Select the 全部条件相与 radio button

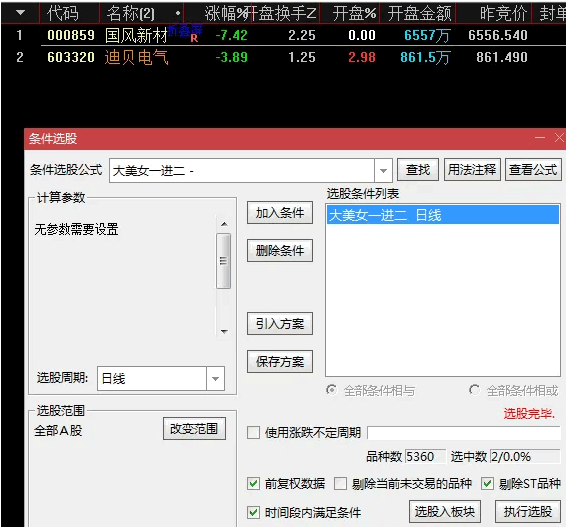[x=331, y=390]
